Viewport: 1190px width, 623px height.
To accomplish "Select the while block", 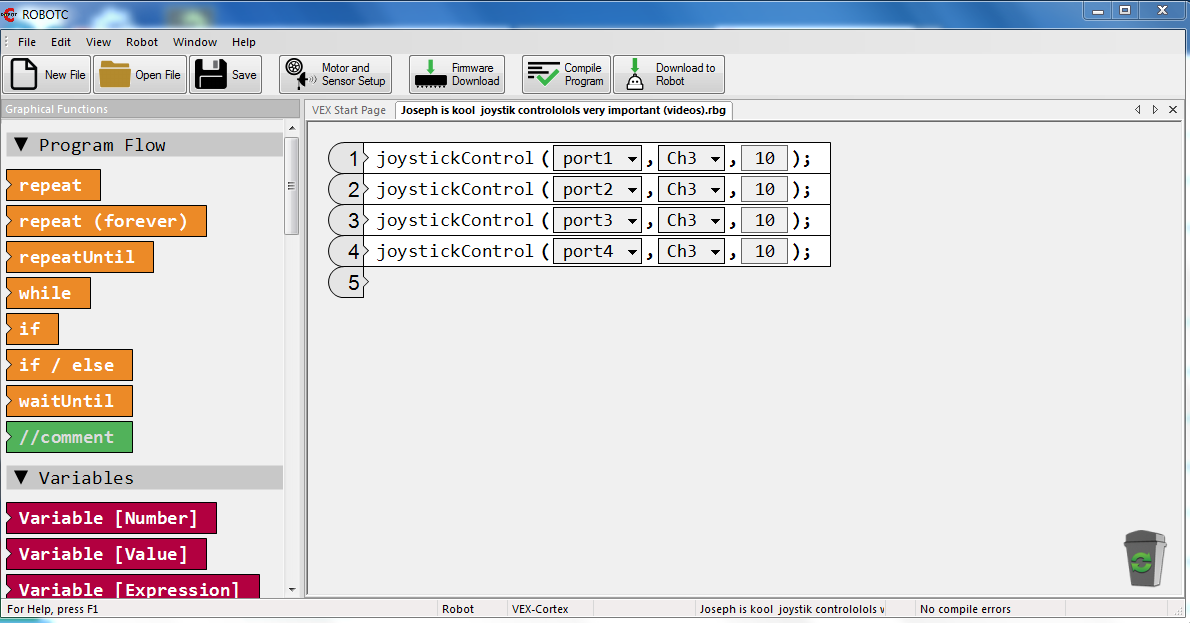I will 48,293.
